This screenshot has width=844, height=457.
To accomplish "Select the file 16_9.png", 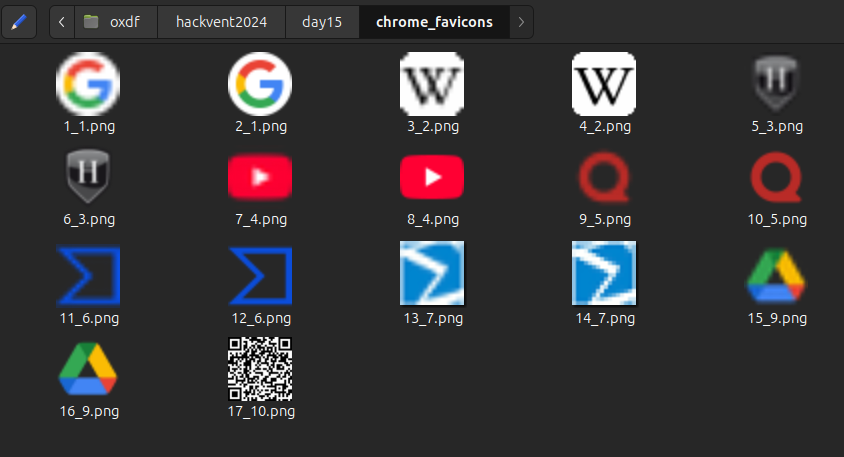I will click(88, 368).
